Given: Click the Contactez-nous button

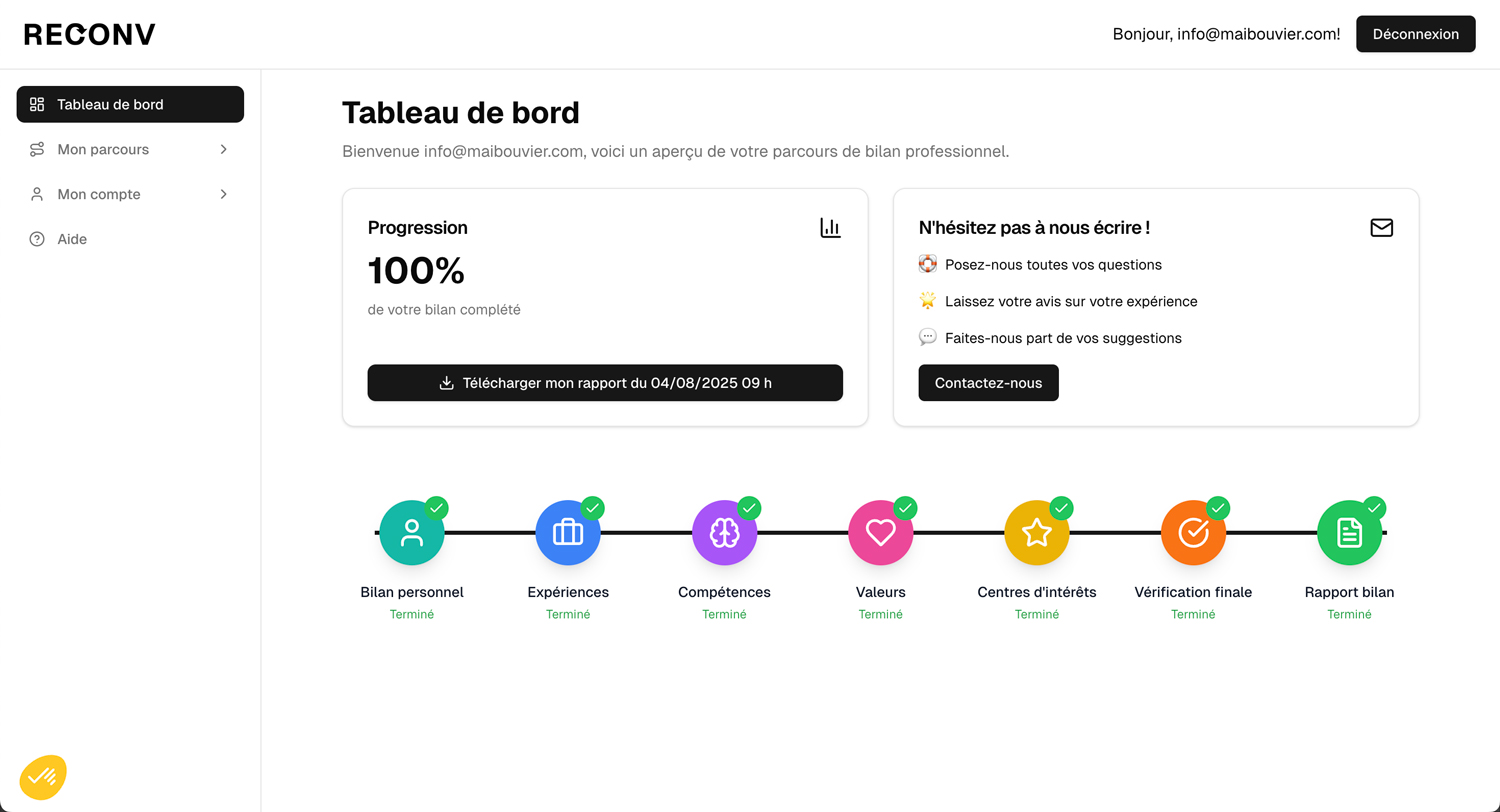Looking at the screenshot, I should pos(988,383).
